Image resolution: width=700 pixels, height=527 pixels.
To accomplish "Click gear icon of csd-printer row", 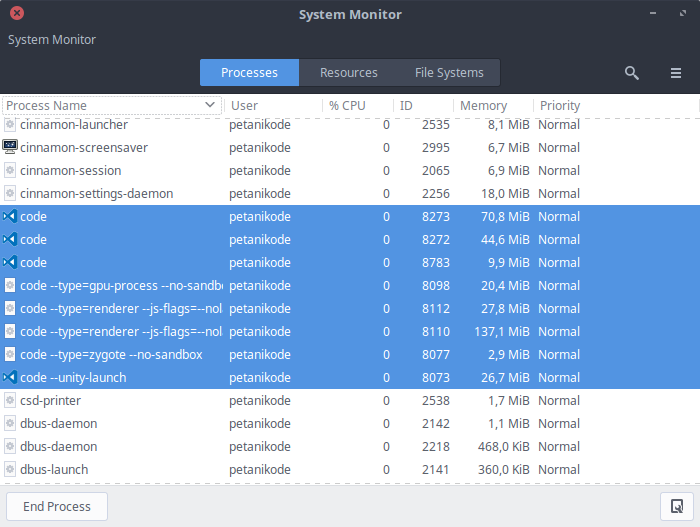I will 10,400.
